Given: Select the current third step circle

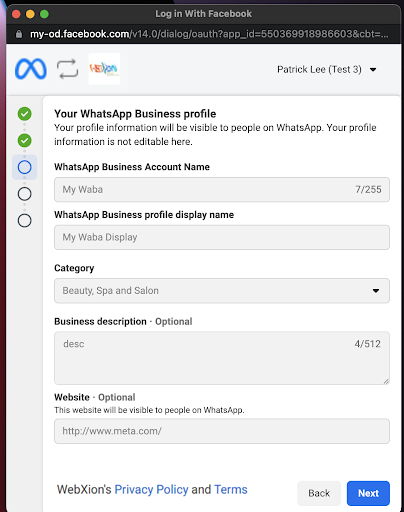Looking at the screenshot, I should [x=25, y=167].
